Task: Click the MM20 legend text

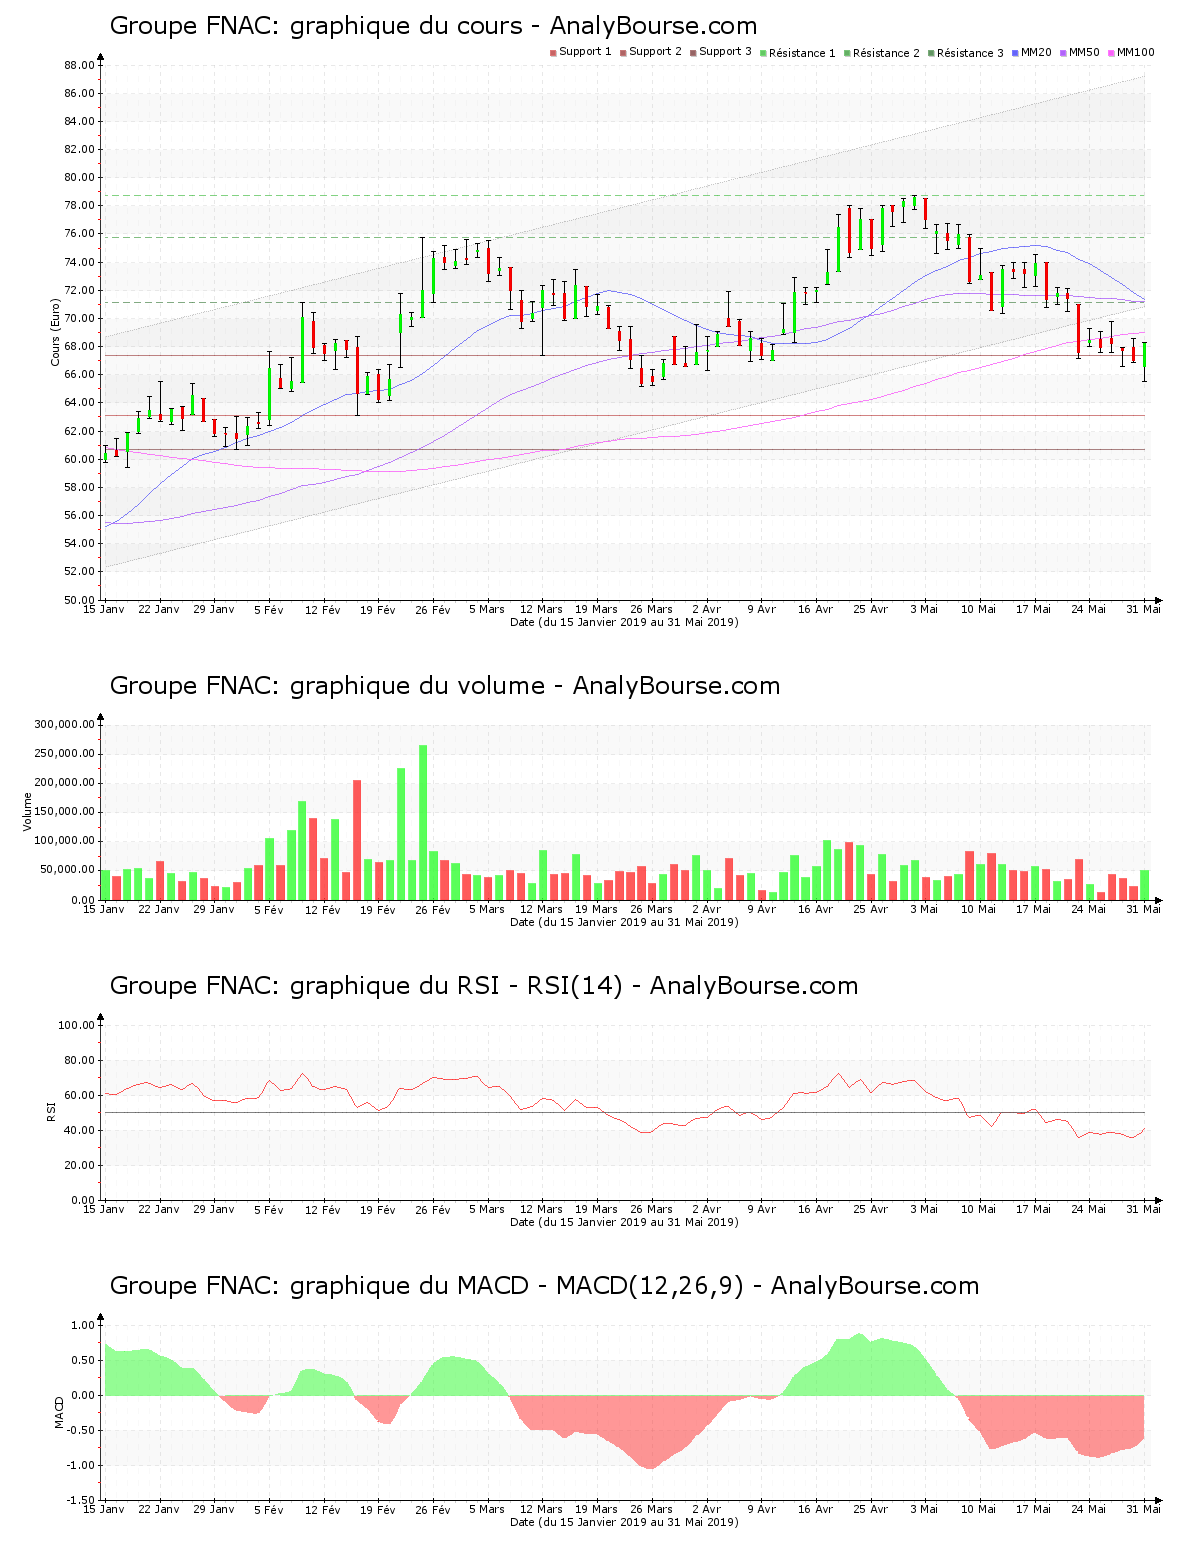Action: [1036, 52]
